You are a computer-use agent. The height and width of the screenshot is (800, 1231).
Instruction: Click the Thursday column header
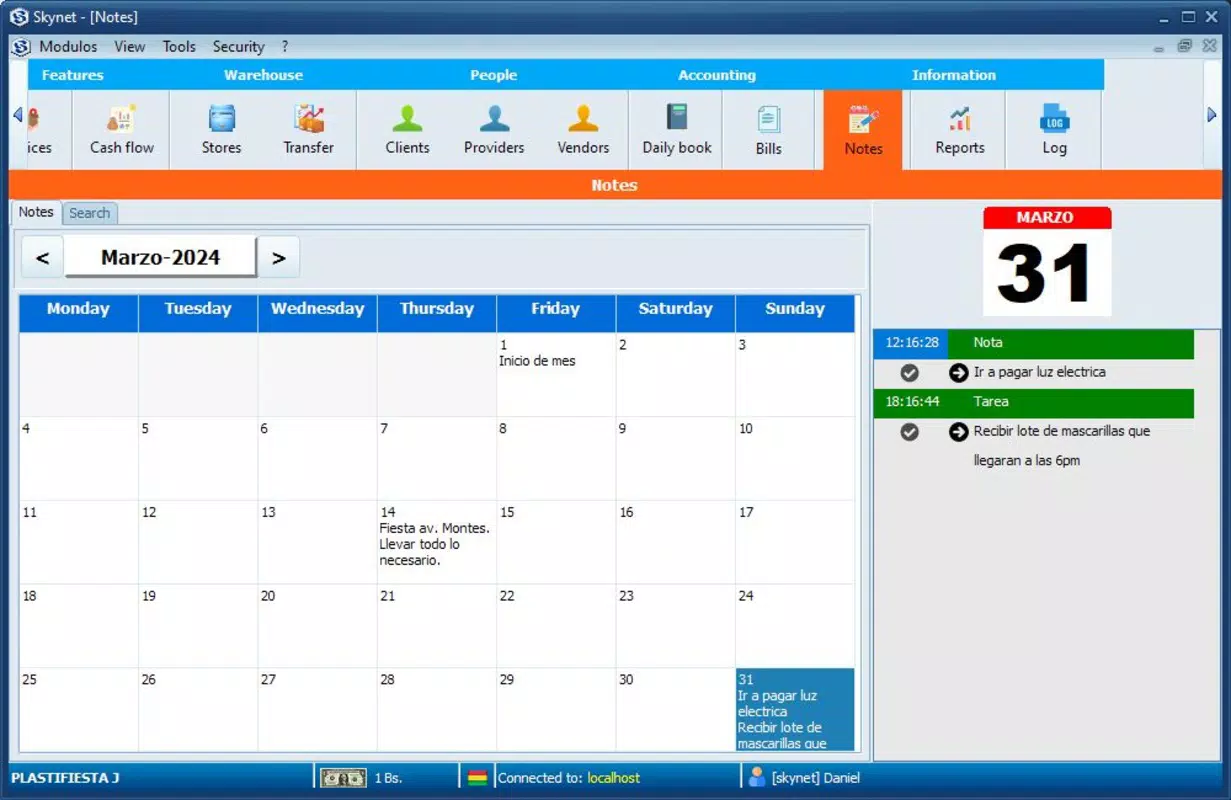point(437,313)
